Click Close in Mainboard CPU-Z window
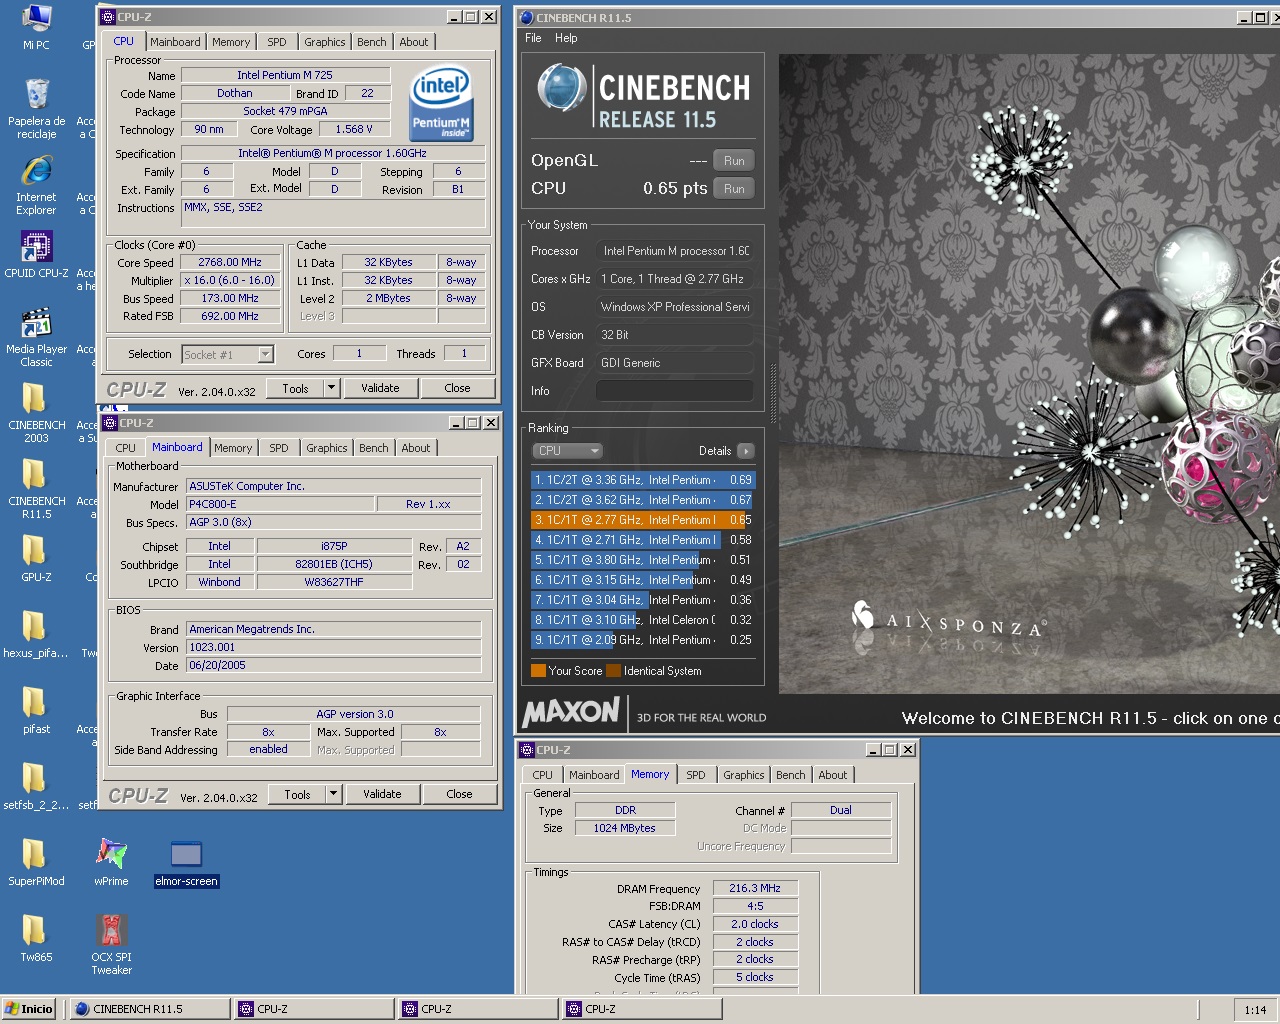The image size is (1280, 1024). click(x=459, y=794)
